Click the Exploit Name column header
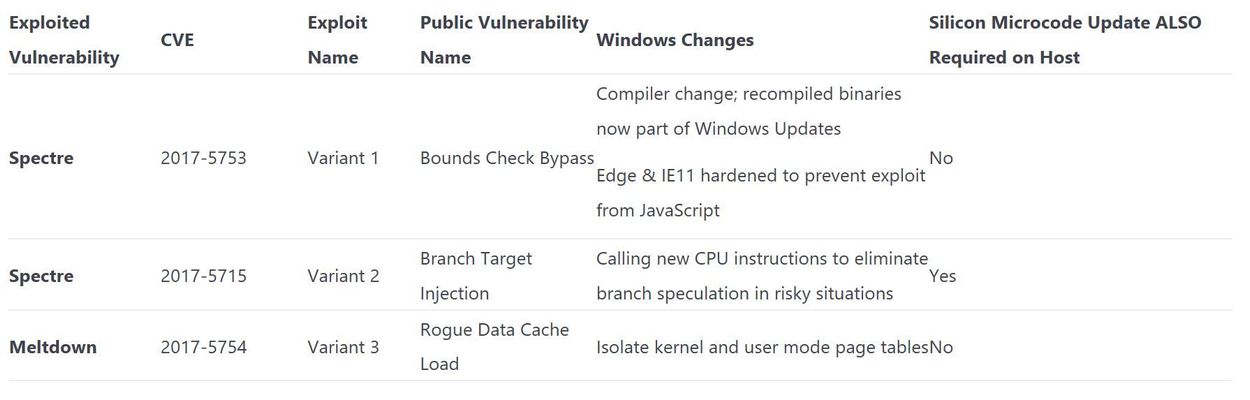1250x400 pixels. tap(337, 40)
